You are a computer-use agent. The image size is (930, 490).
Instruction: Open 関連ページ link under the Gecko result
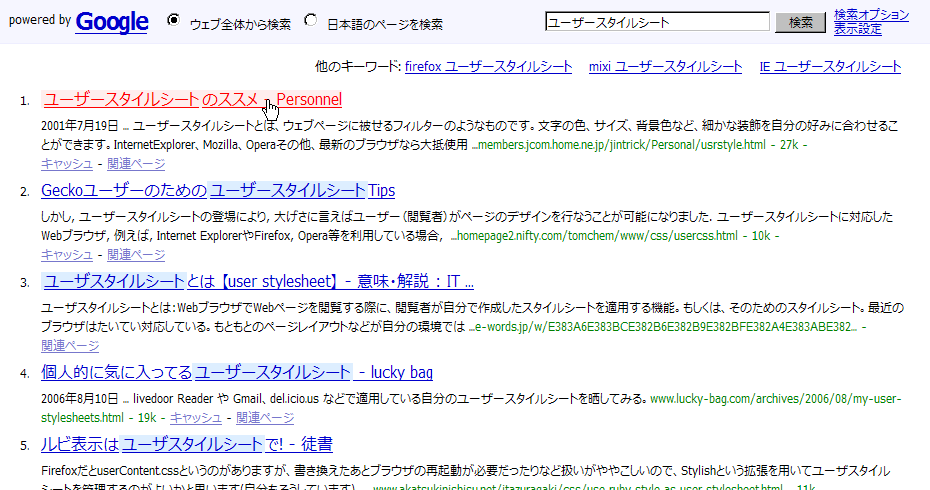136,254
